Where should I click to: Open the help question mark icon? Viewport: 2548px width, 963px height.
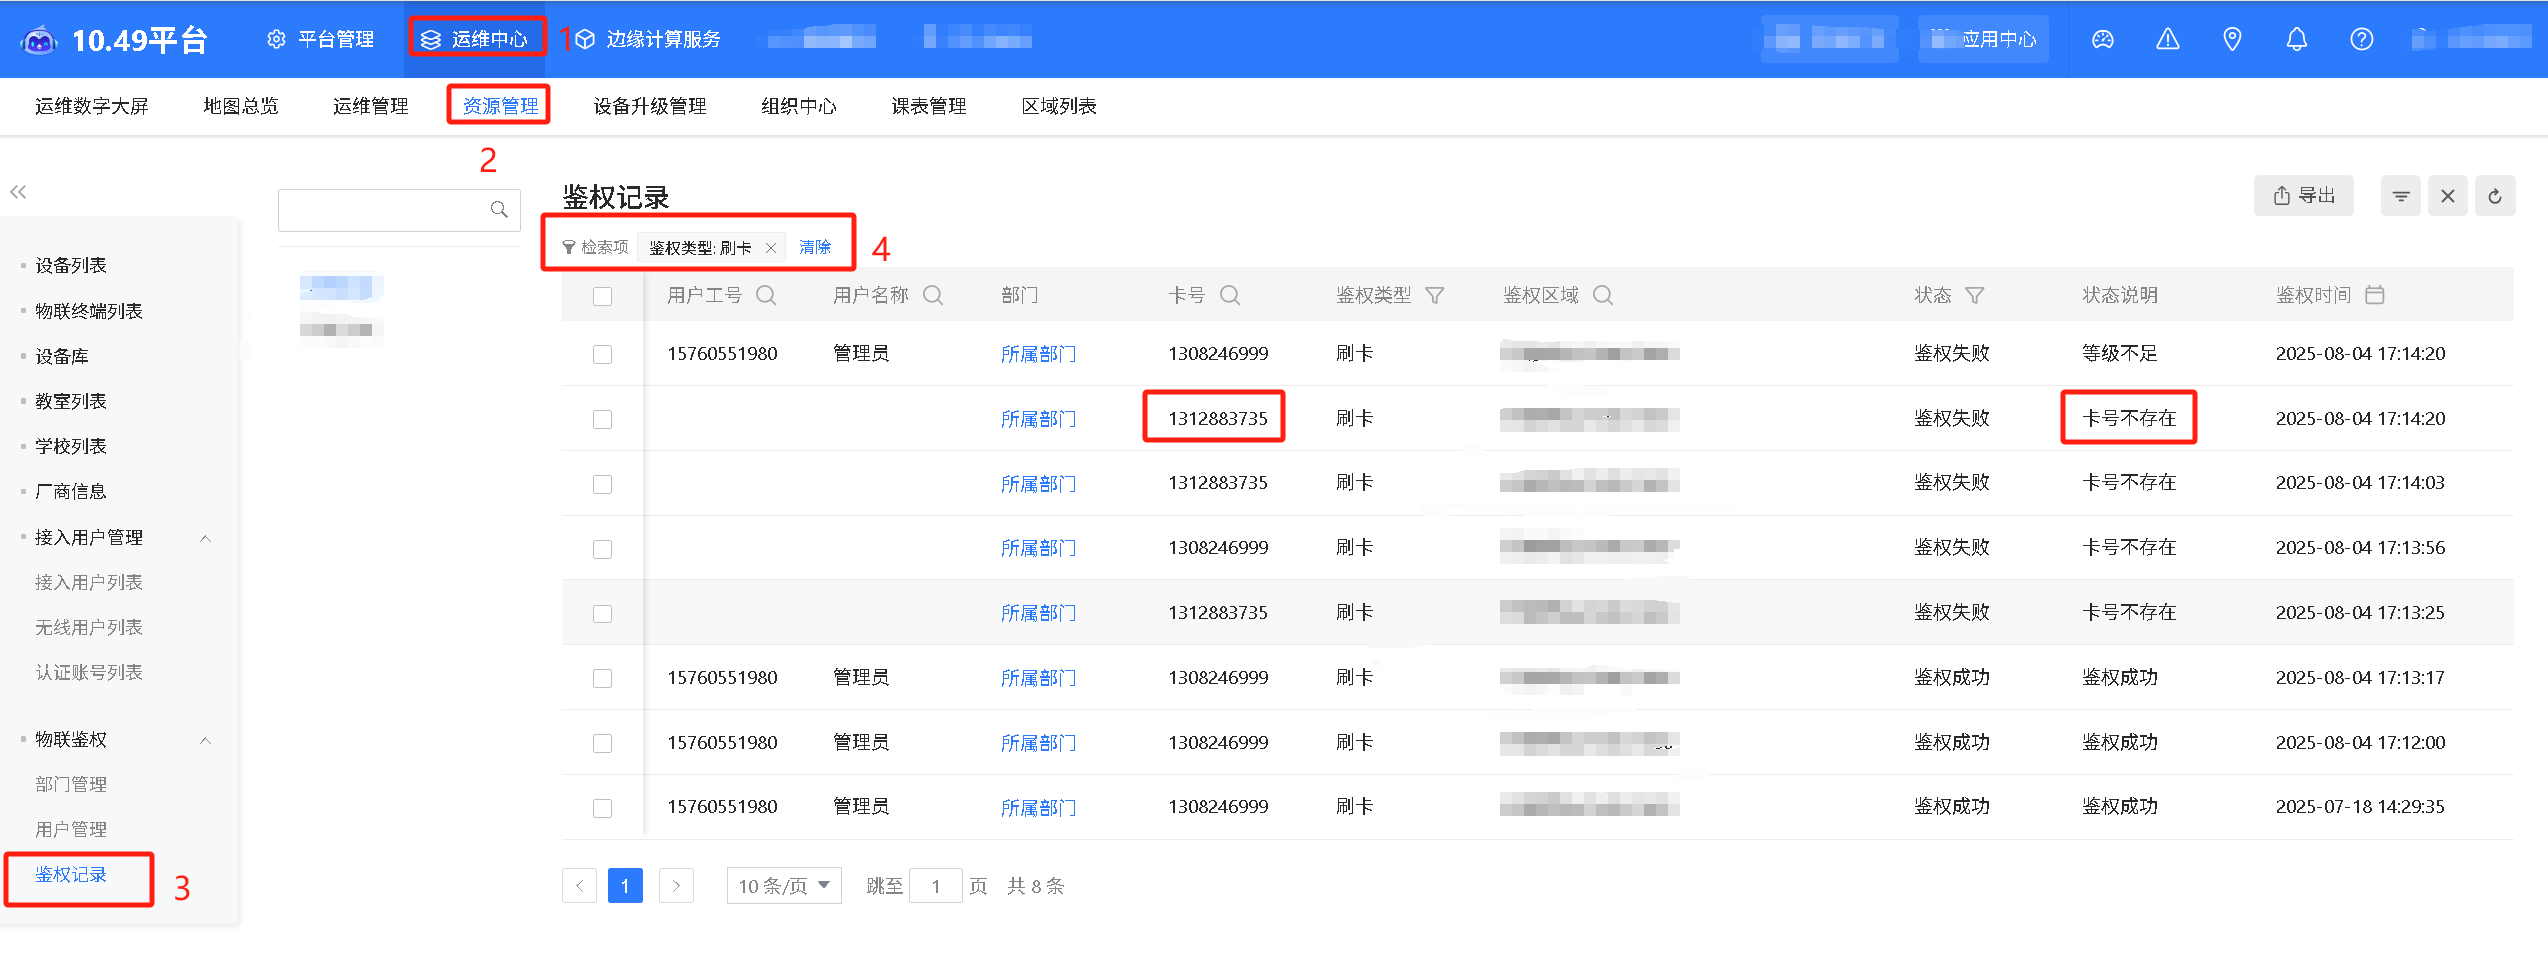pos(2361,39)
